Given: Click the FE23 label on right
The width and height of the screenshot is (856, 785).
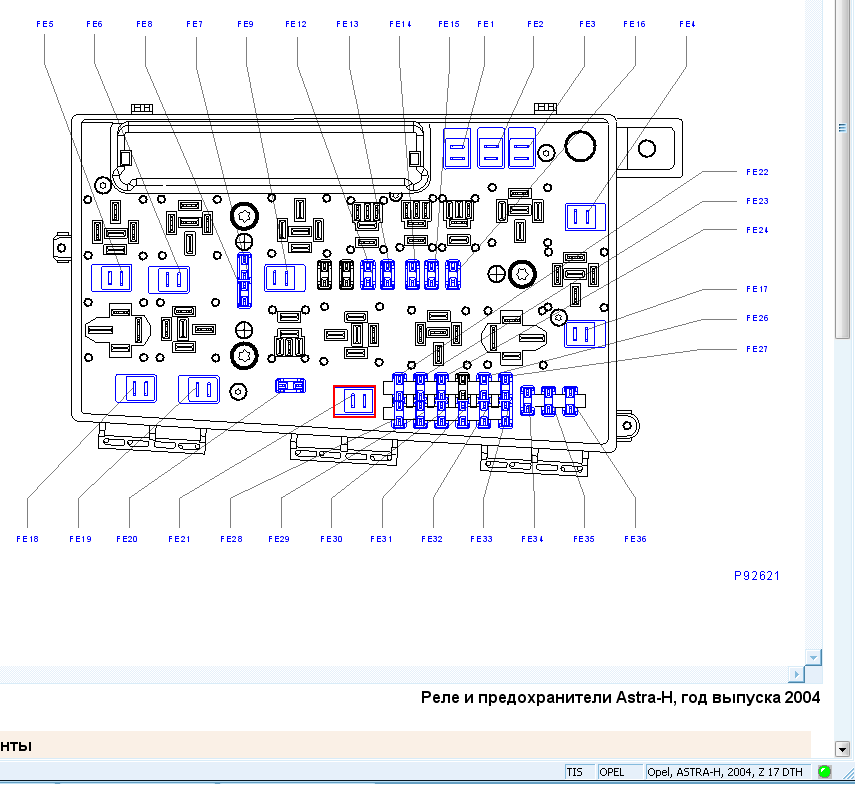Looking at the screenshot, I should coord(757,201).
